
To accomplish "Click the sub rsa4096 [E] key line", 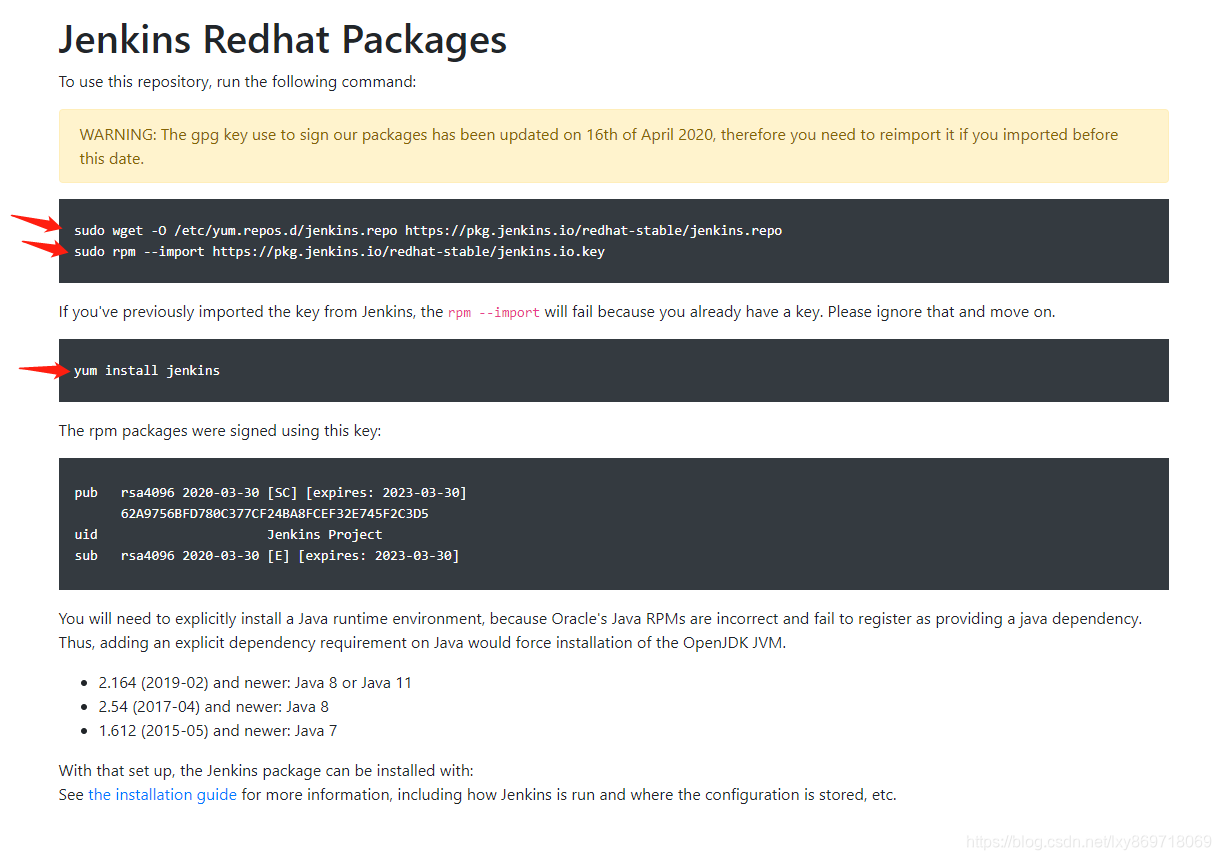I will tap(267, 555).
